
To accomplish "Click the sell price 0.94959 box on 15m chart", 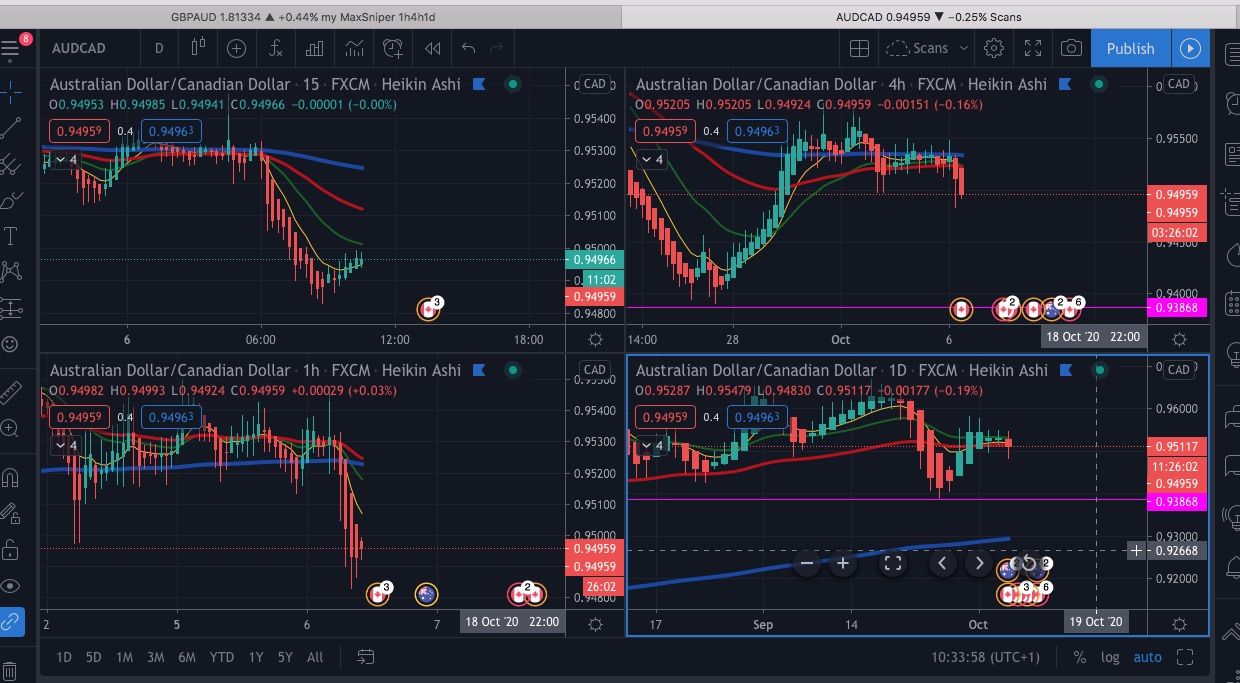I will [x=78, y=131].
